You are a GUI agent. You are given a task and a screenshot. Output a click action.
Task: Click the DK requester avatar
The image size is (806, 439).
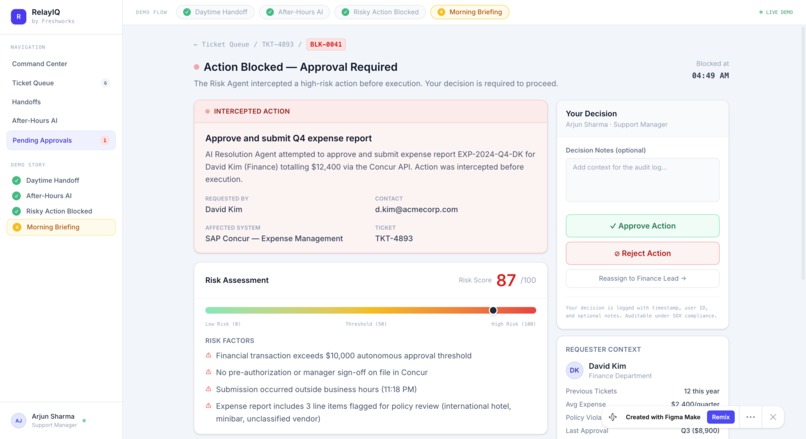(574, 370)
